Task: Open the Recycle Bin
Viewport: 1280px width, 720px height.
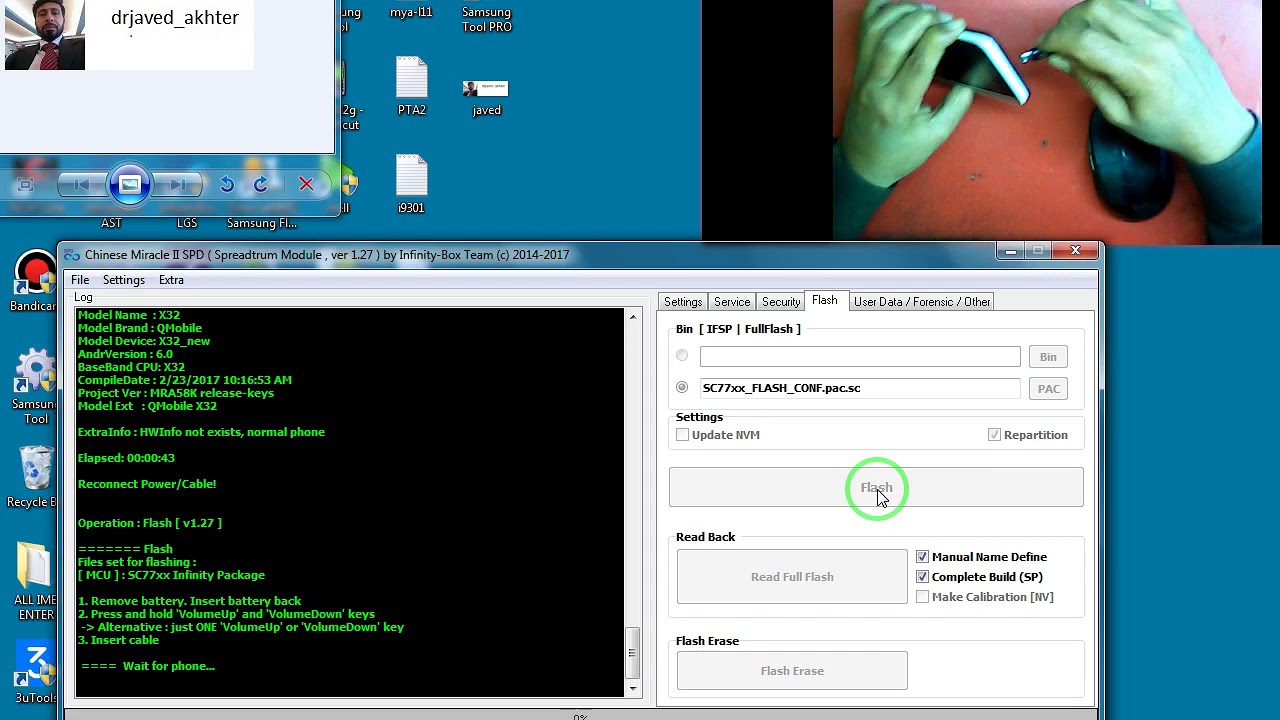Action: tap(35, 476)
